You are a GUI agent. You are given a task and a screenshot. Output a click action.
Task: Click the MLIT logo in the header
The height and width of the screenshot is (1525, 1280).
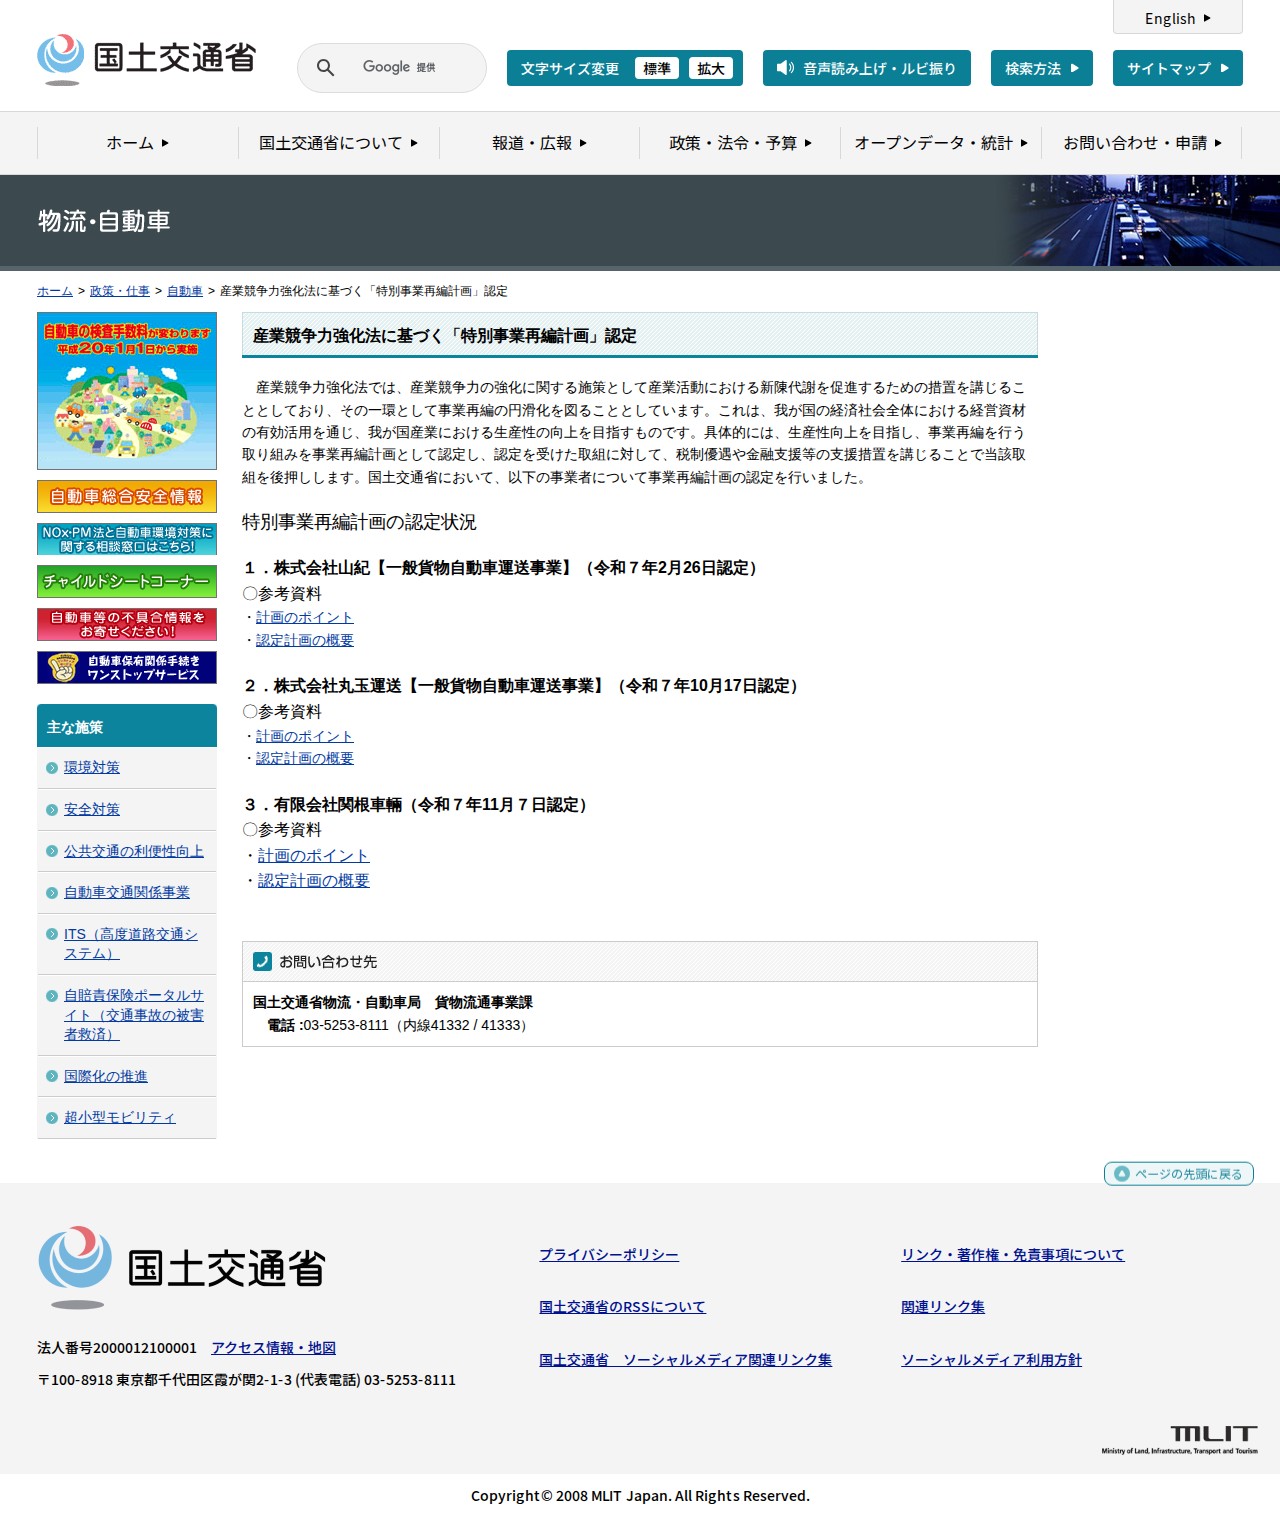point(147,59)
